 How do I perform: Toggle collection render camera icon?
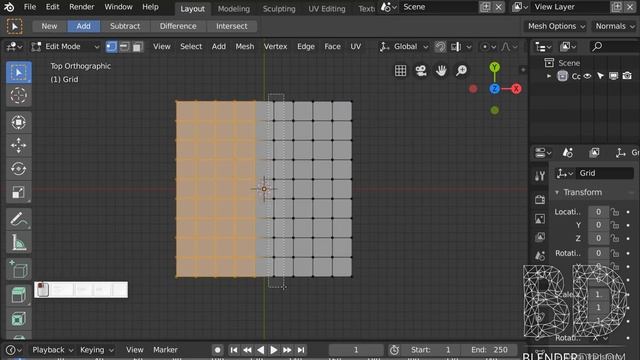[627, 76]
